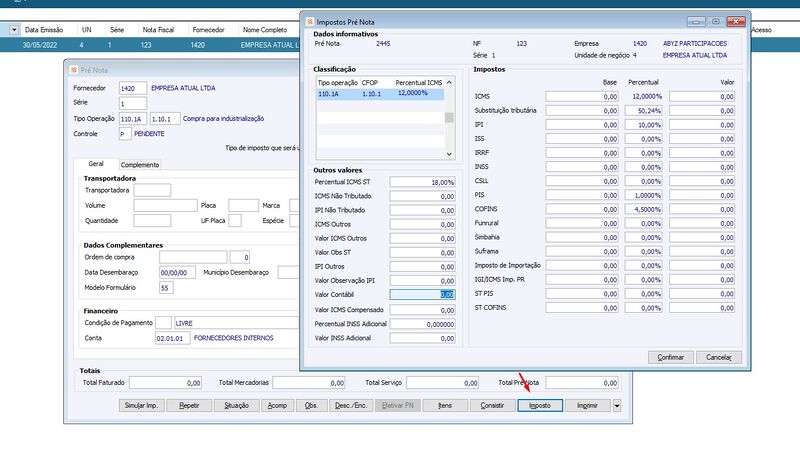The width and height of the screenshot is (800, 450).
Task: Click the Simular Imp. button
Action: tap(141, 406)
